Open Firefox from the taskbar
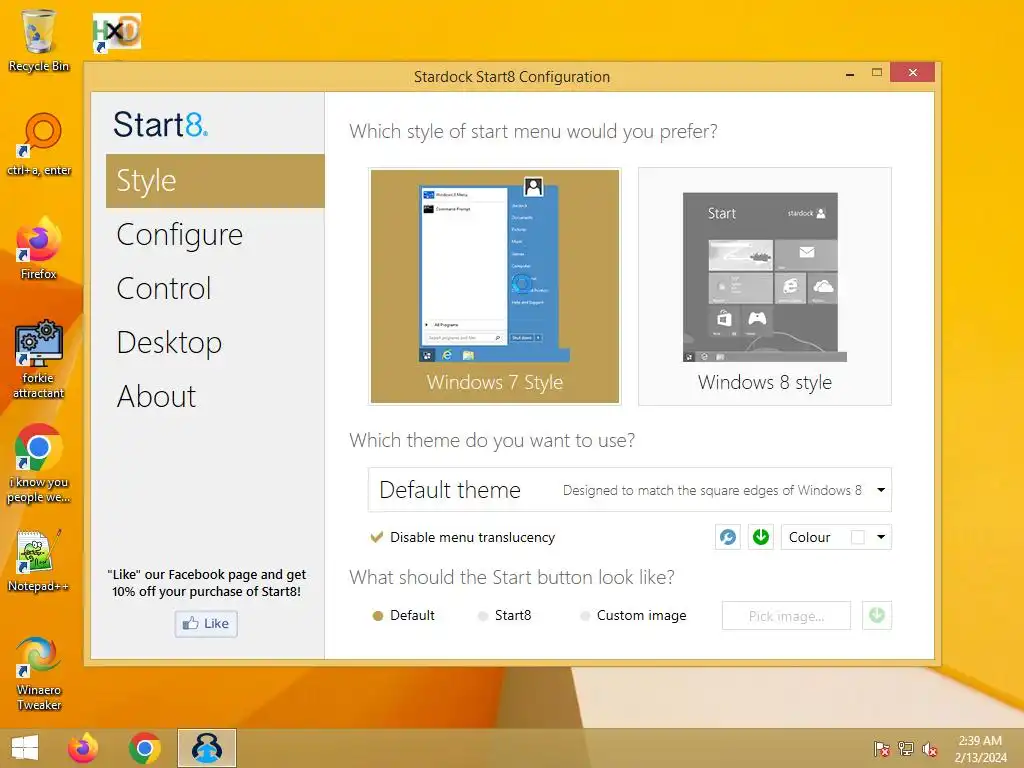The image size is (1024, 768). click(83, 748)
